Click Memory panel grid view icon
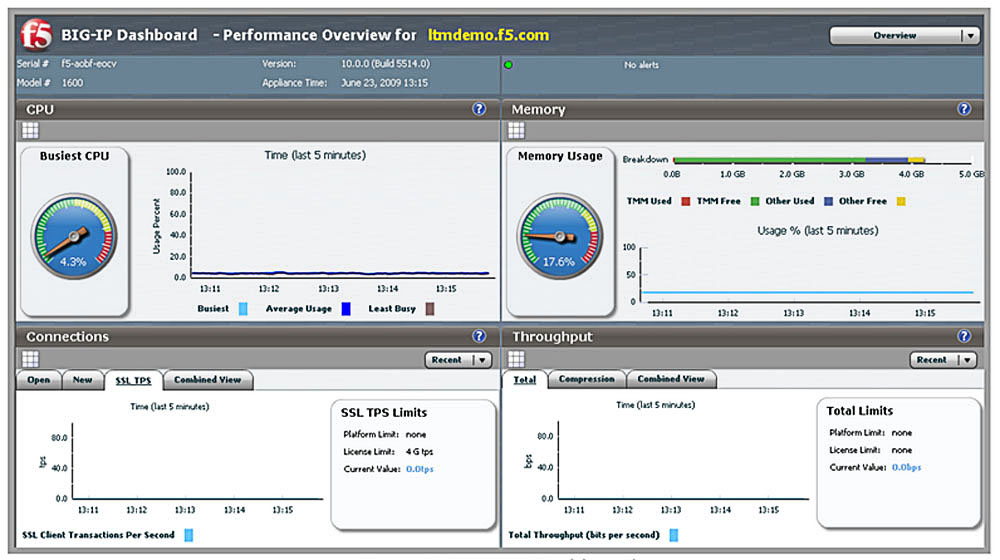This screenshot has height=560, width=1000. (x=517, y=131)
